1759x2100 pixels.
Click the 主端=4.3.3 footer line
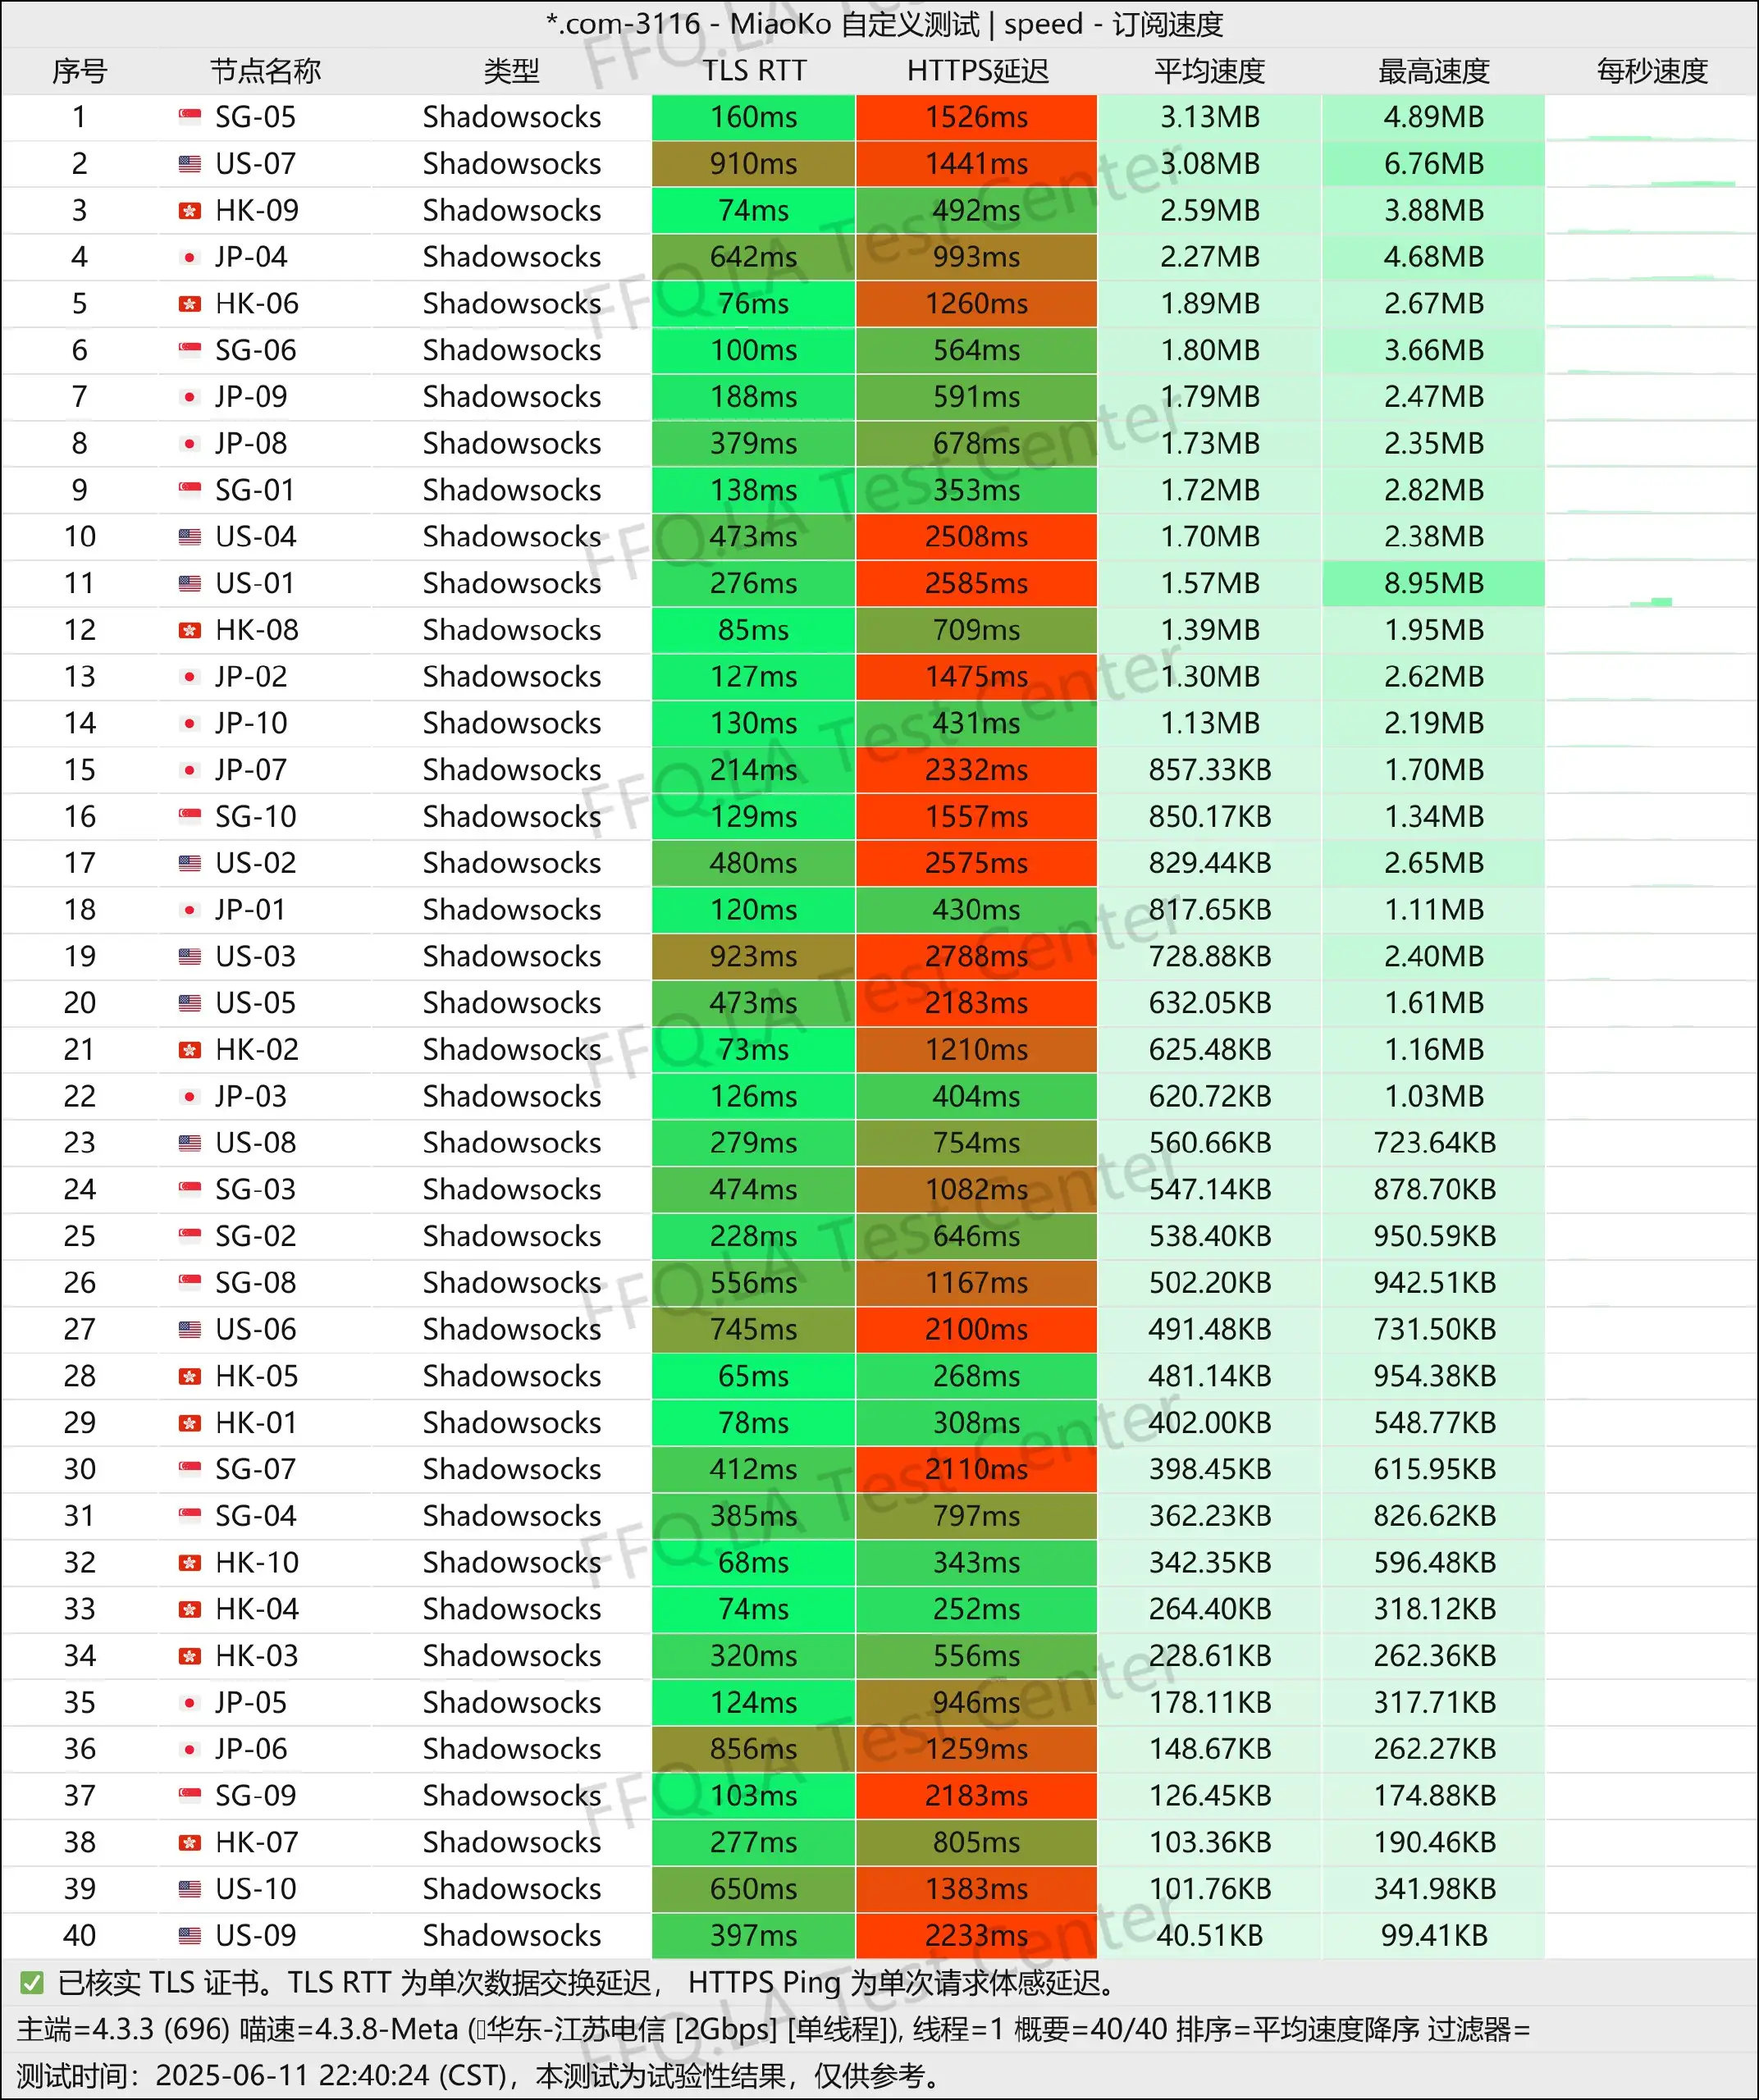tap(773, 2029)
